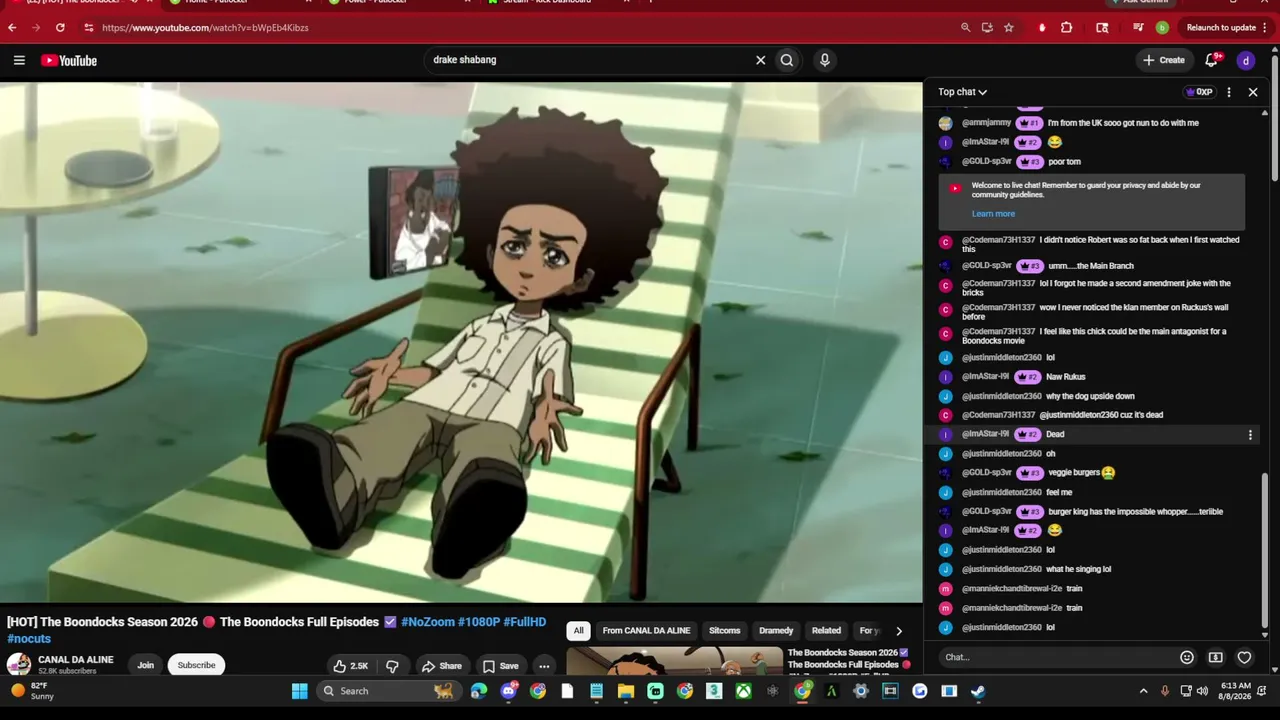Open the emoji picker in chat
Viewport: 1280px width, 720px height.
tap(1187, 657)
